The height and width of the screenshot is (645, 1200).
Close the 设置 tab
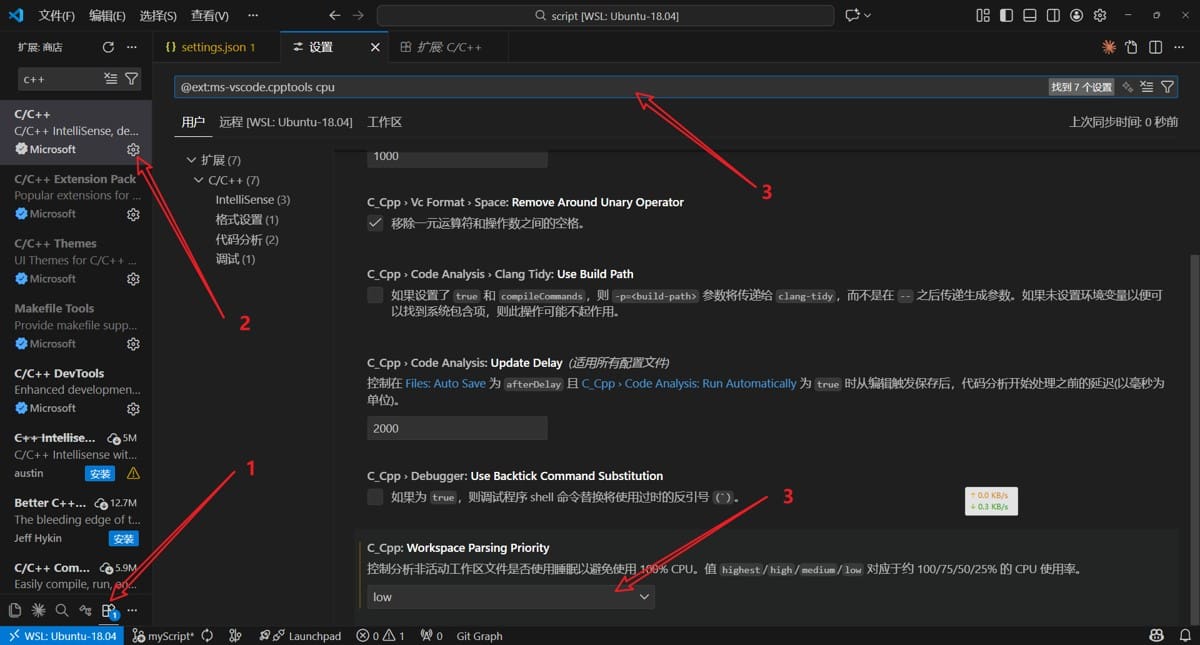point(375,47)
